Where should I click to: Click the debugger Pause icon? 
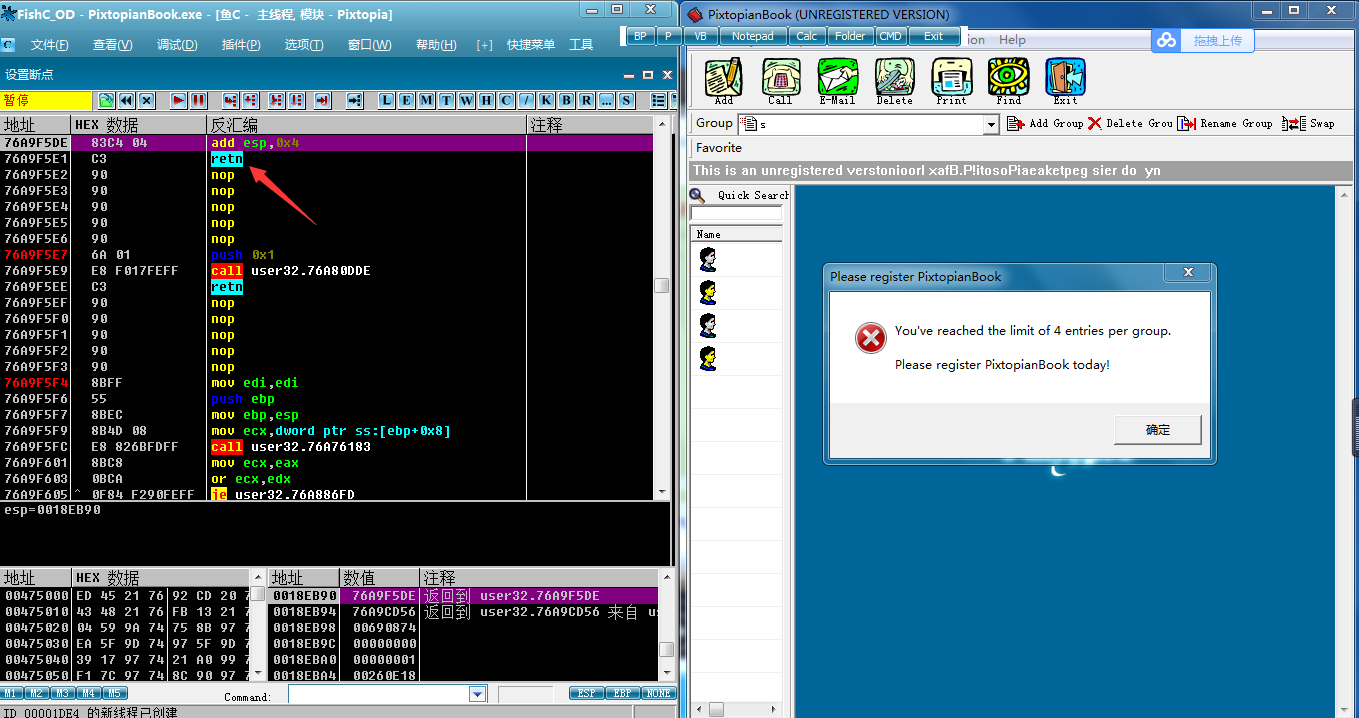point(198,100)
